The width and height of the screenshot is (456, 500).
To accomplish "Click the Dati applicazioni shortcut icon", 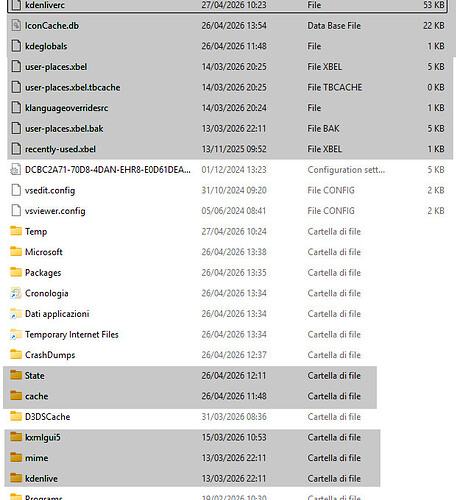I will (x=16, y=314).
